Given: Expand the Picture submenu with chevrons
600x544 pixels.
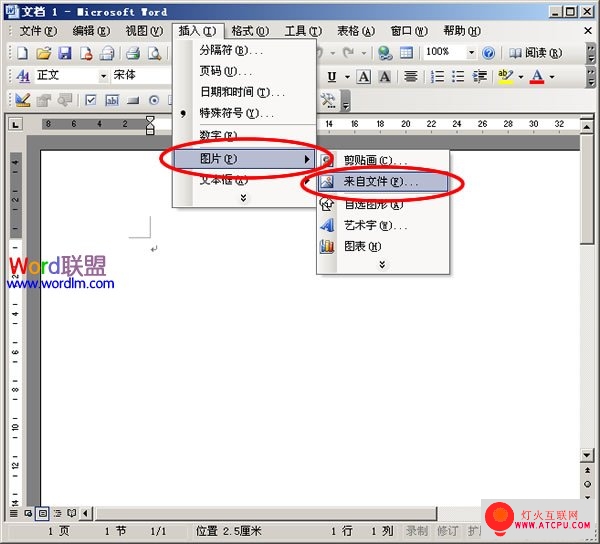Looking at the screenshot, I should (x=382, y=265).
